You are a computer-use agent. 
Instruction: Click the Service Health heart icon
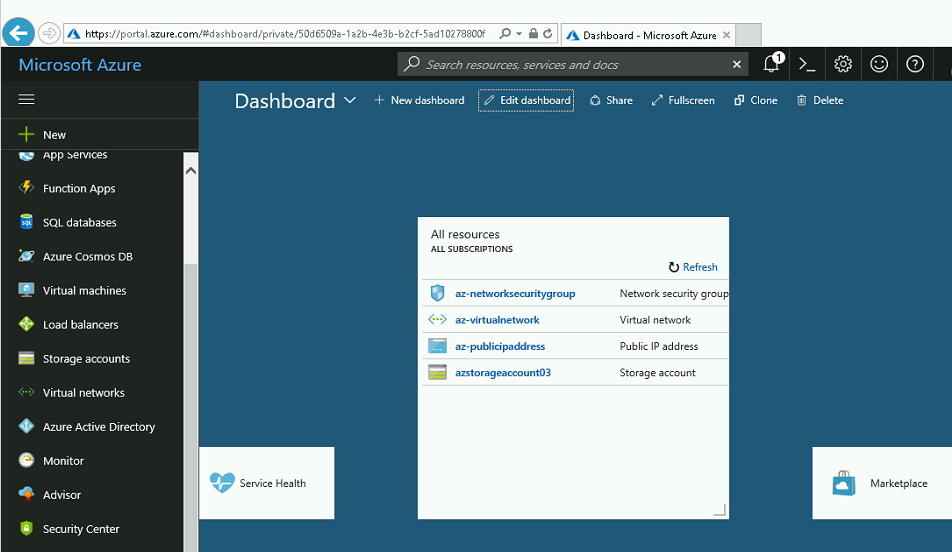click(222, 483)
